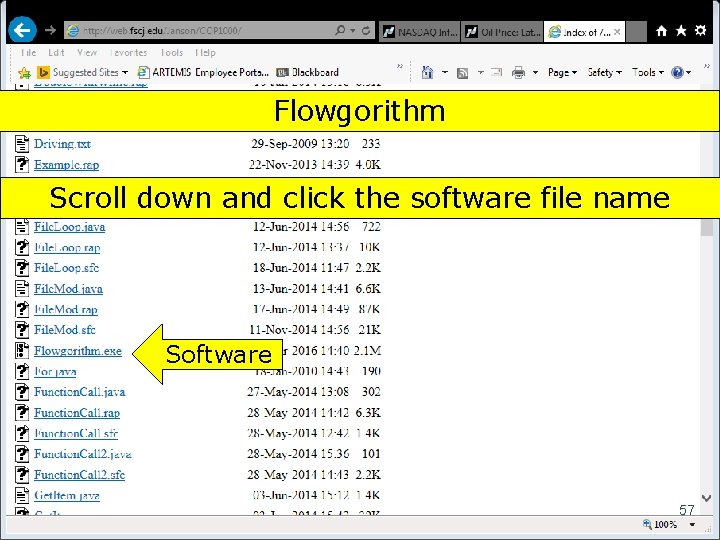Open the Edit menu

[56, 53]
